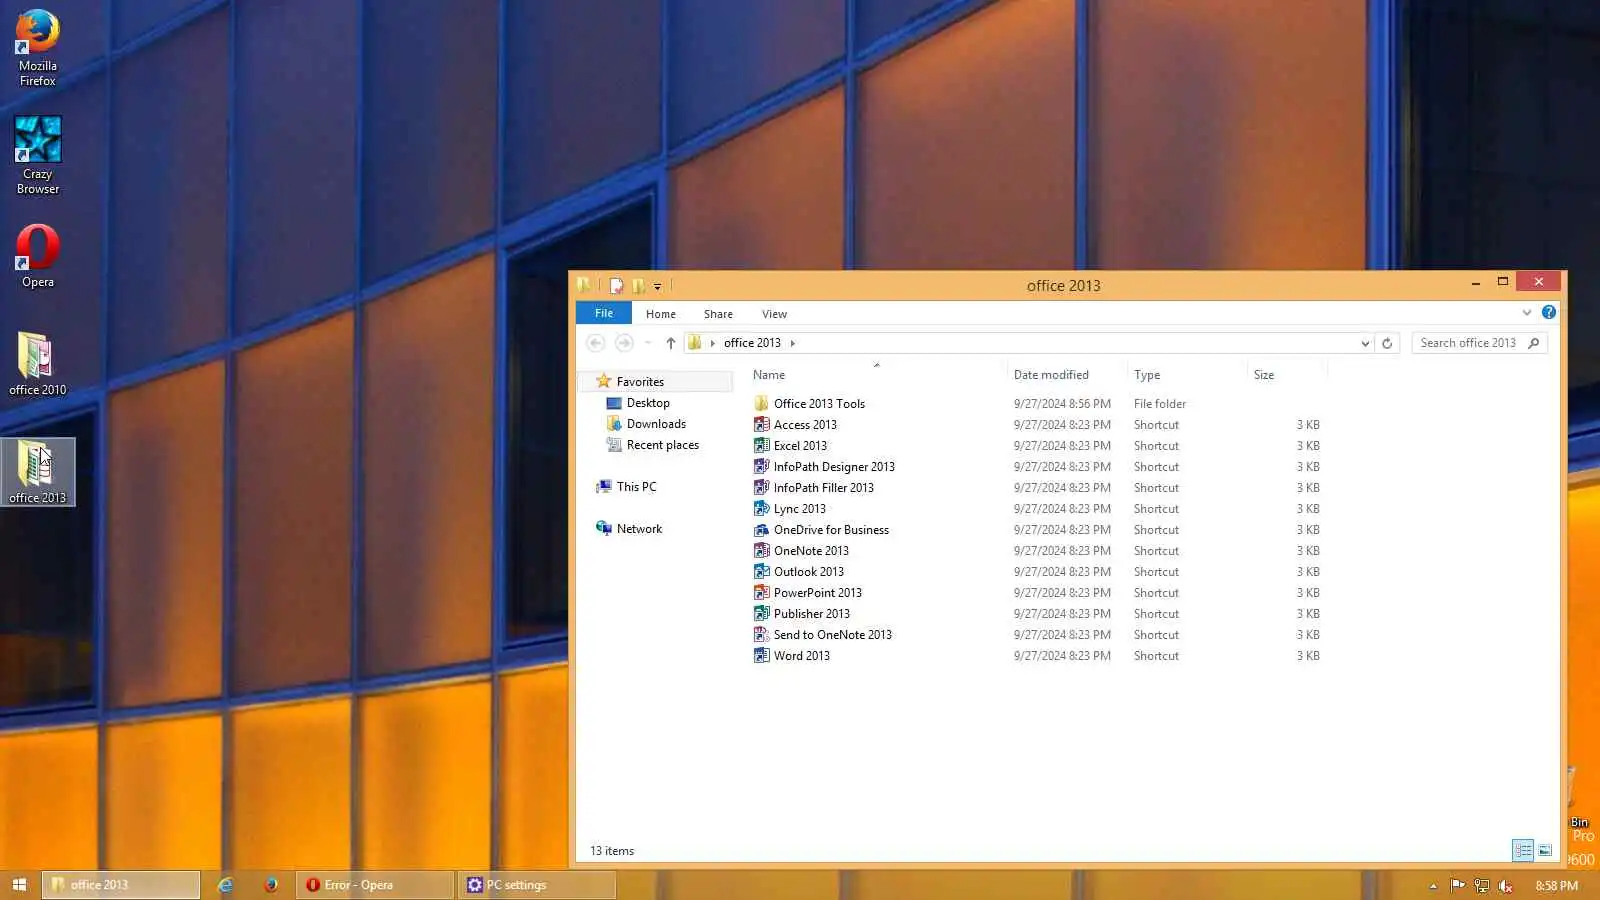Switch to Large icons view in status bar
The image size is (1600, 900).
click(1545, 850)
